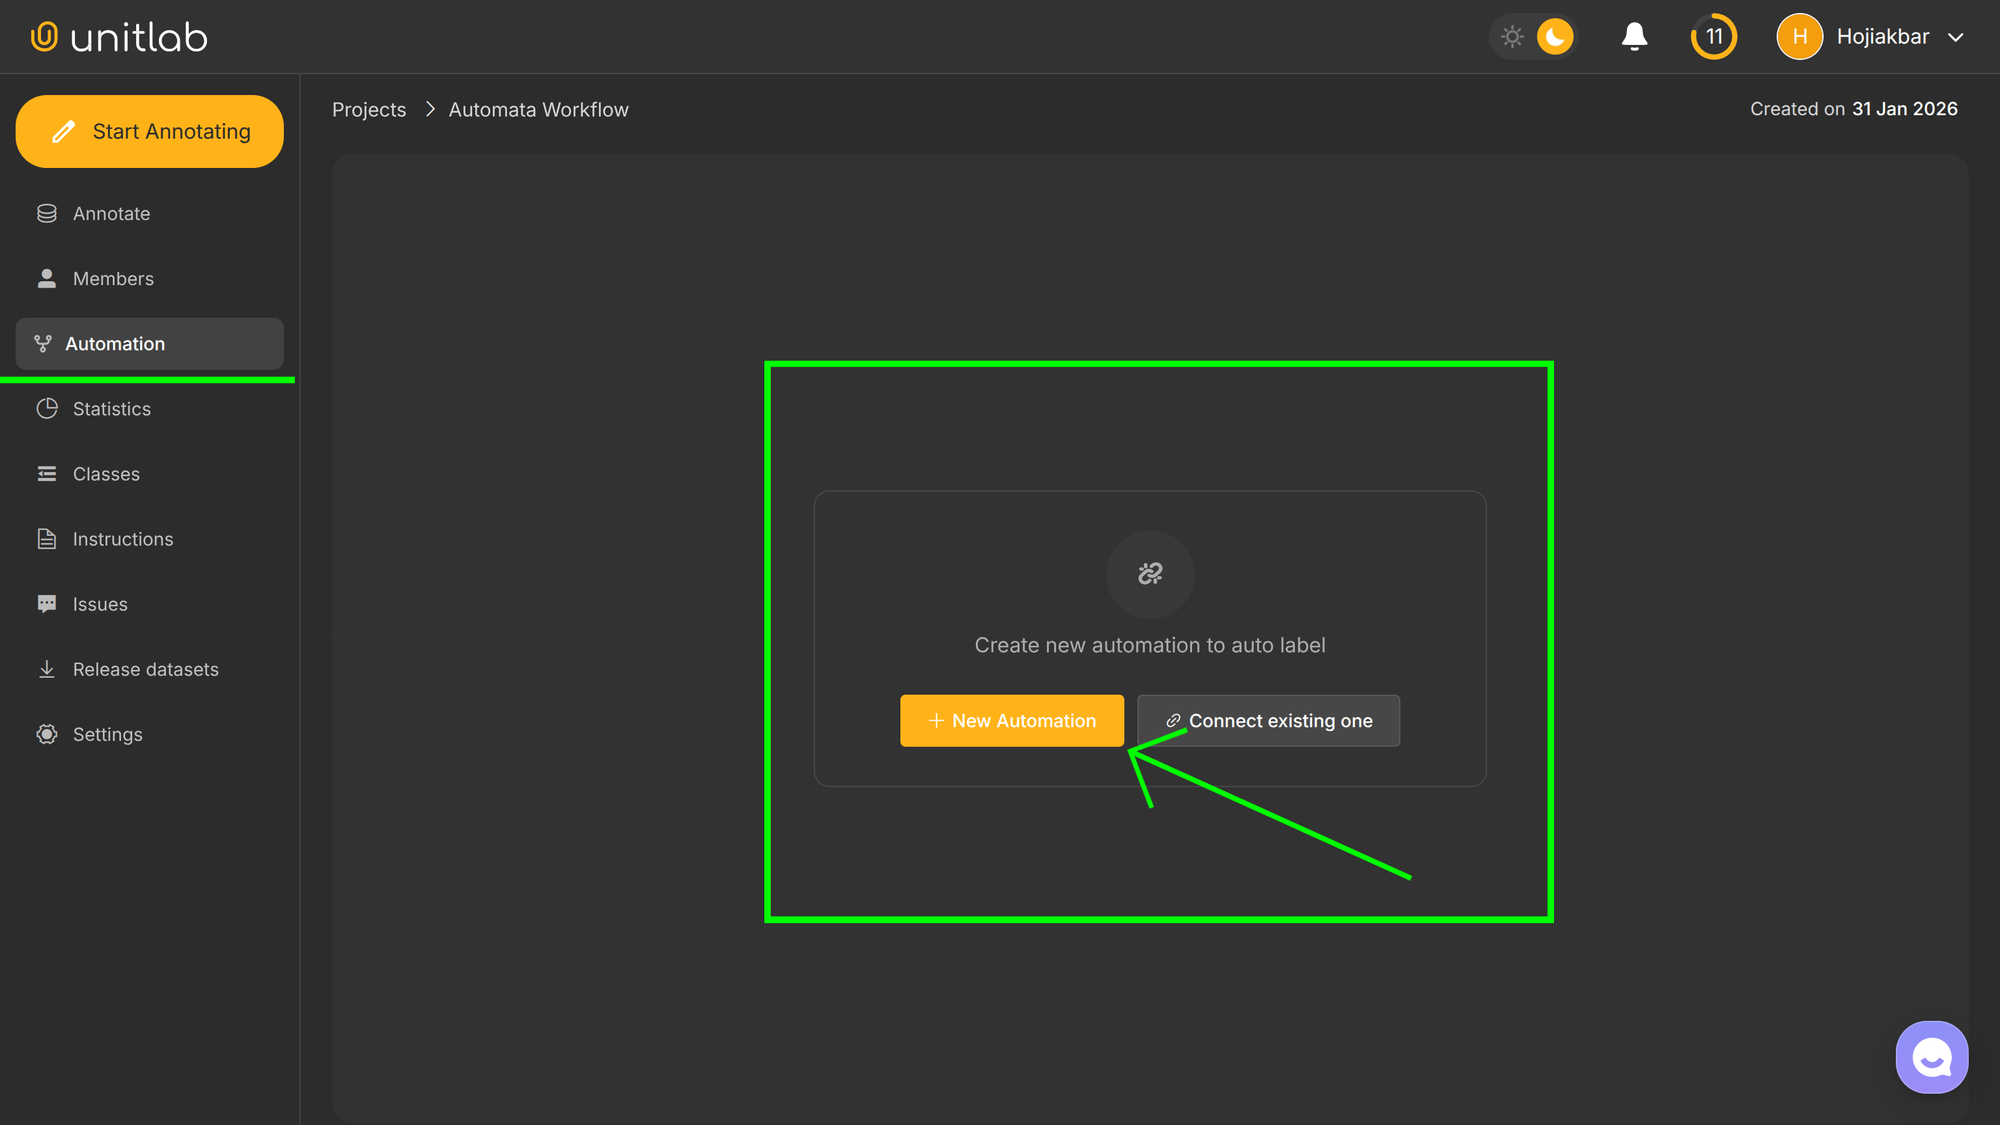Open Release datasets via the download icon
This screenshot has width=2000, height=1125.
coord(46,668)
